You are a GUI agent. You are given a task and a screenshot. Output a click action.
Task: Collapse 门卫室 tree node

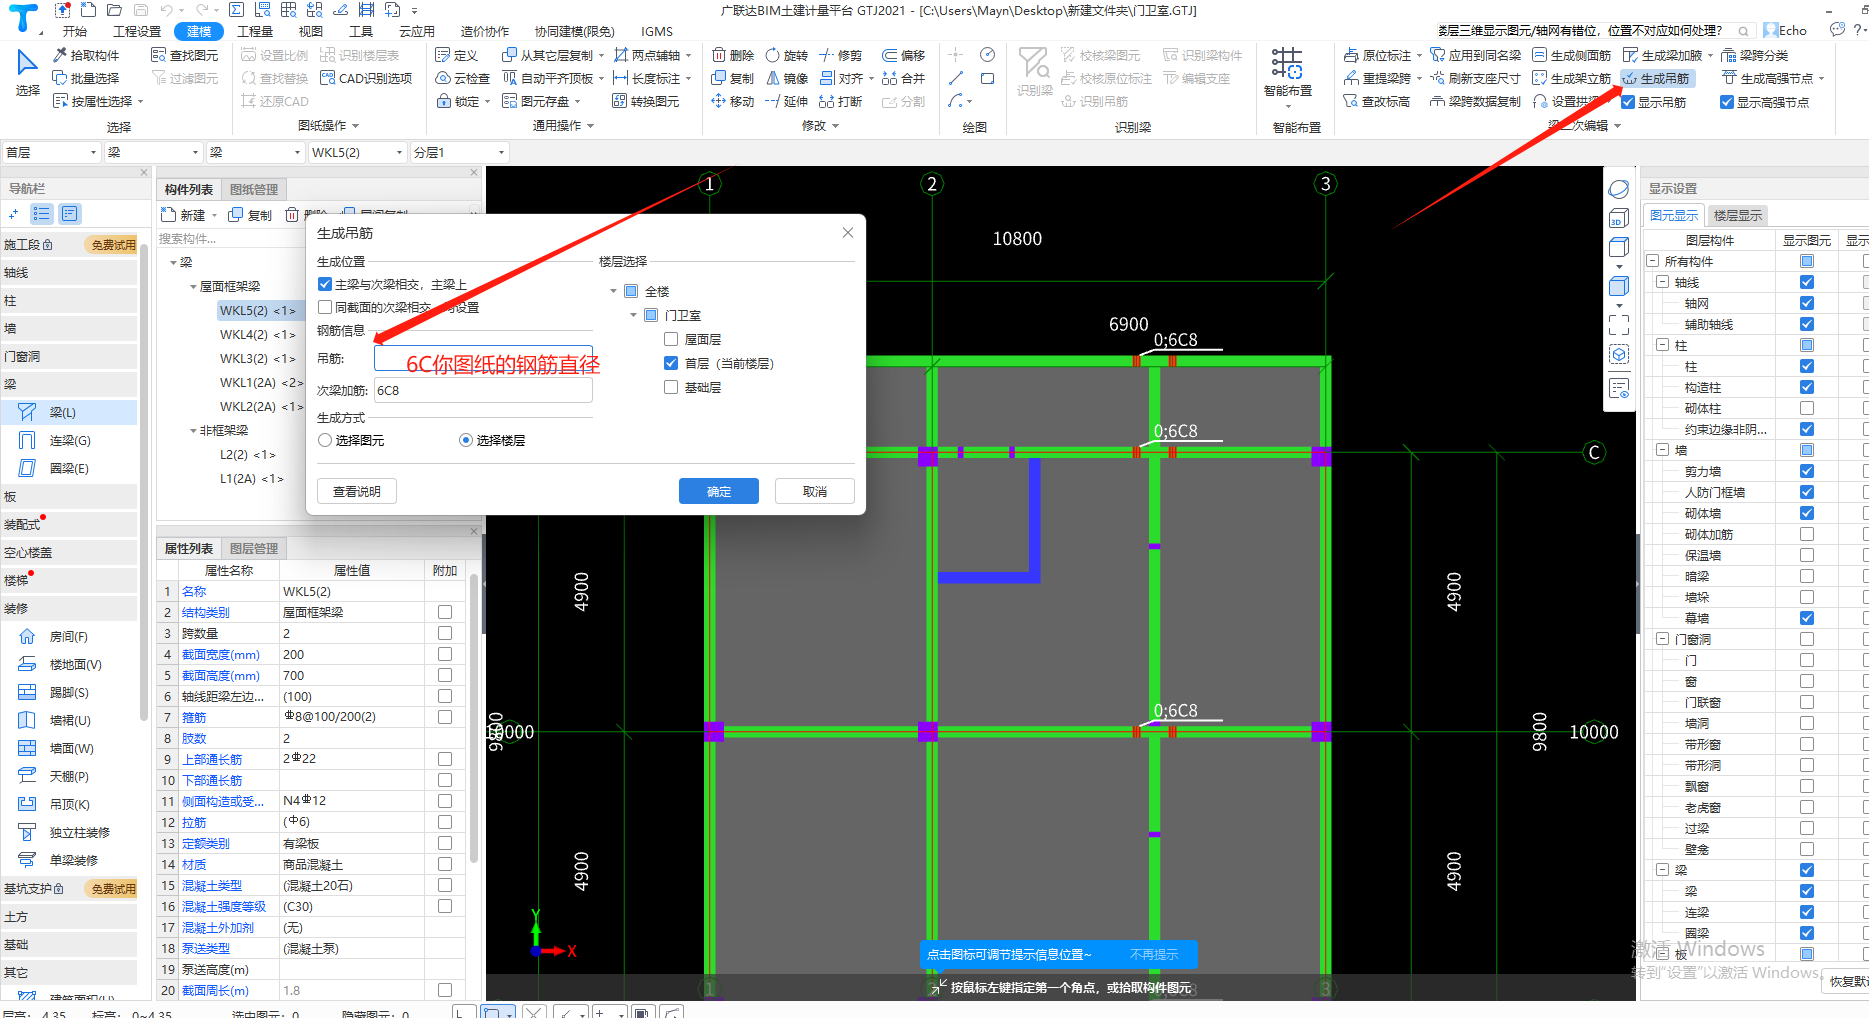tap(633, 315)
